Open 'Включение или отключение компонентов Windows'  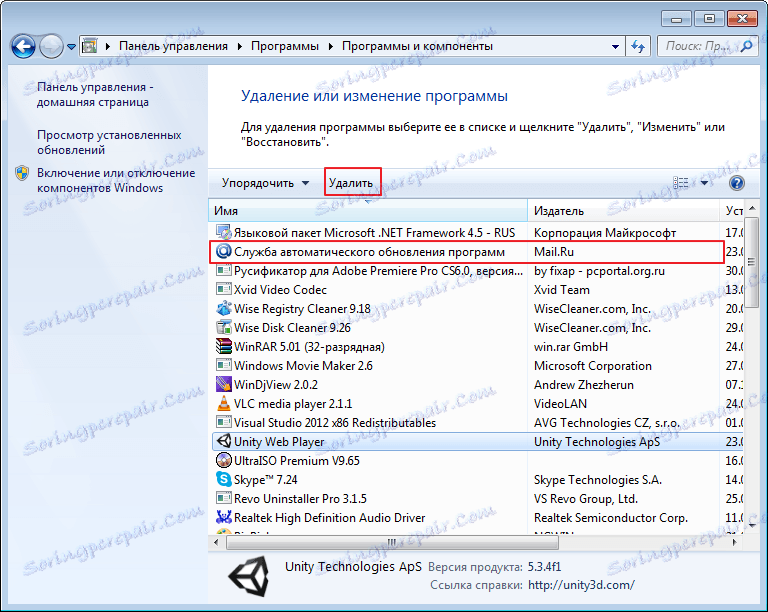click(x=116, y=180)
